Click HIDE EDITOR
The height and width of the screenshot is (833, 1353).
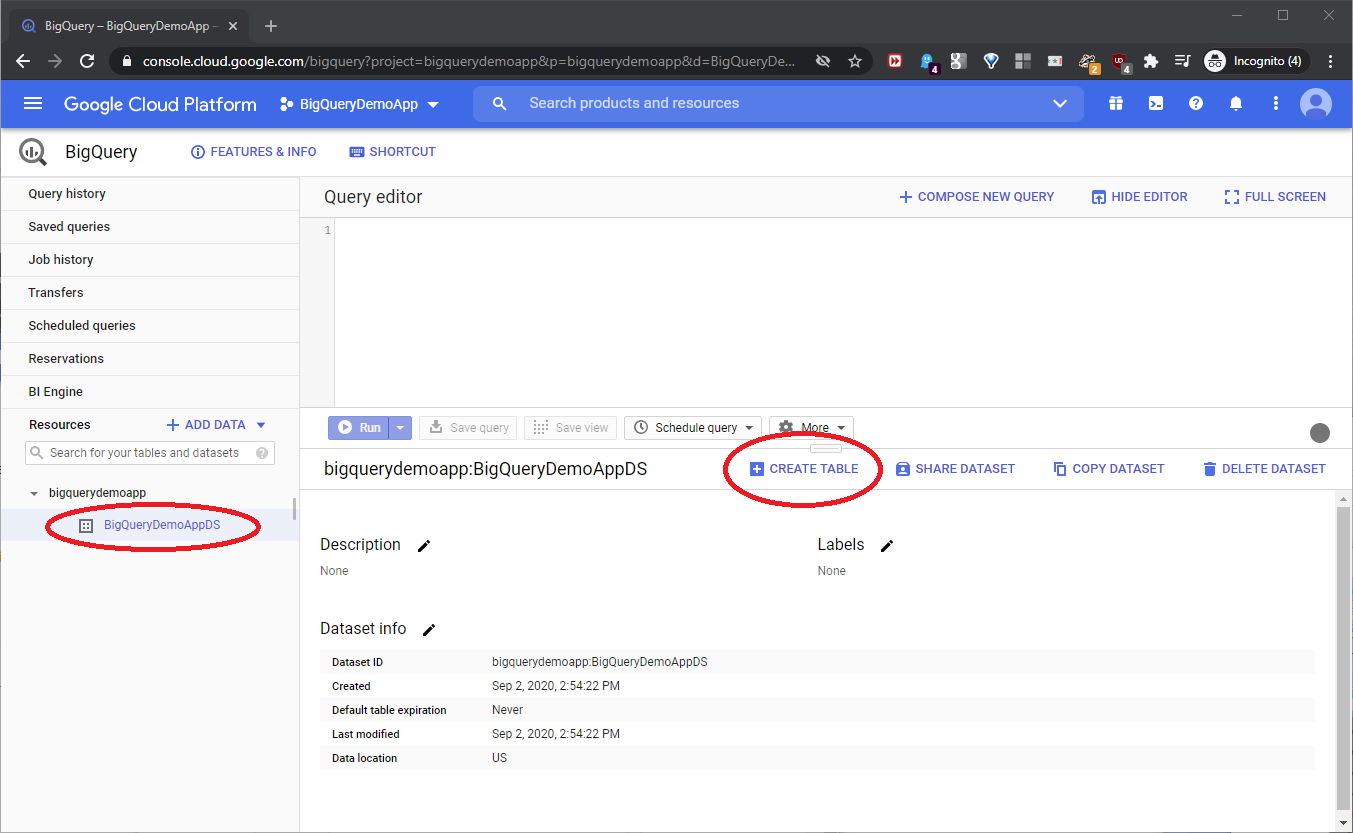click(x=1139, y=197)
